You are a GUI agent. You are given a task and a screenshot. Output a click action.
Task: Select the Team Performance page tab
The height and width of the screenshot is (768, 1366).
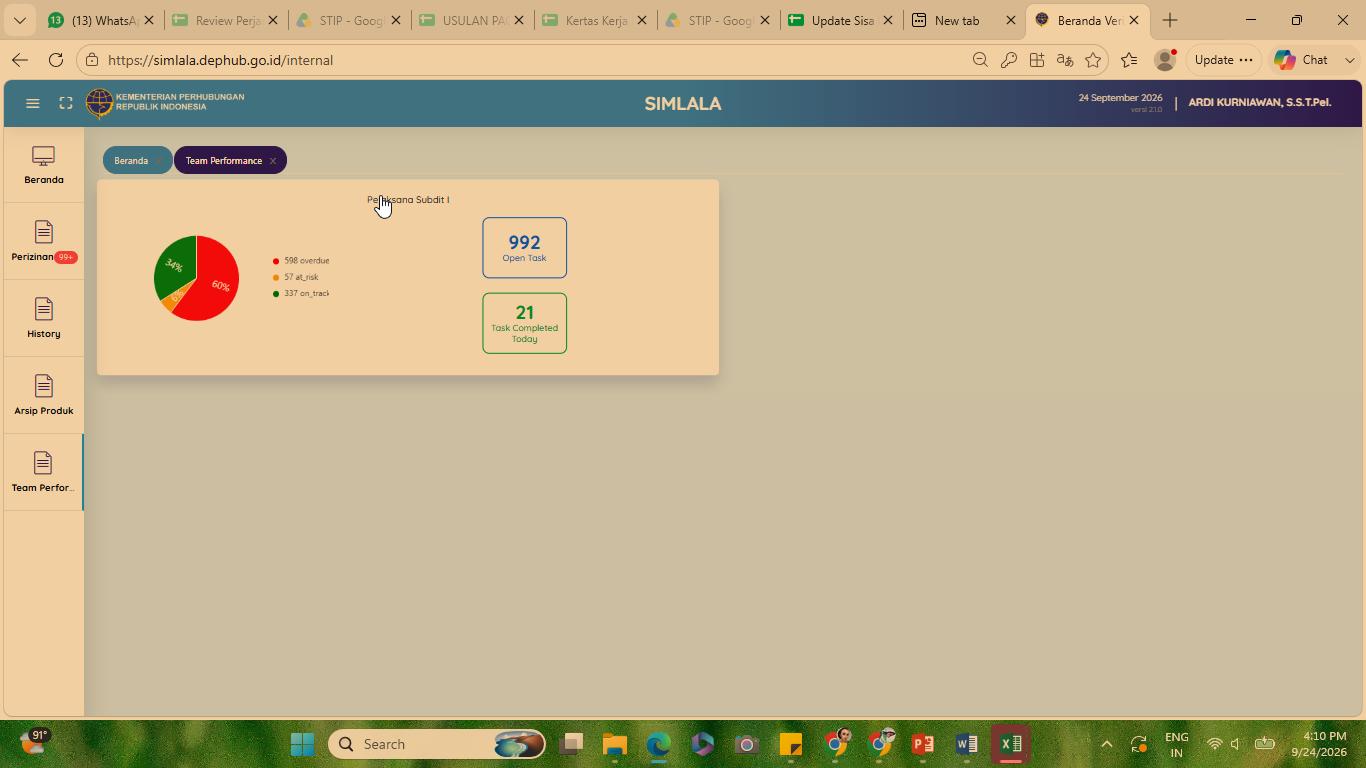[x=223, y=161]
